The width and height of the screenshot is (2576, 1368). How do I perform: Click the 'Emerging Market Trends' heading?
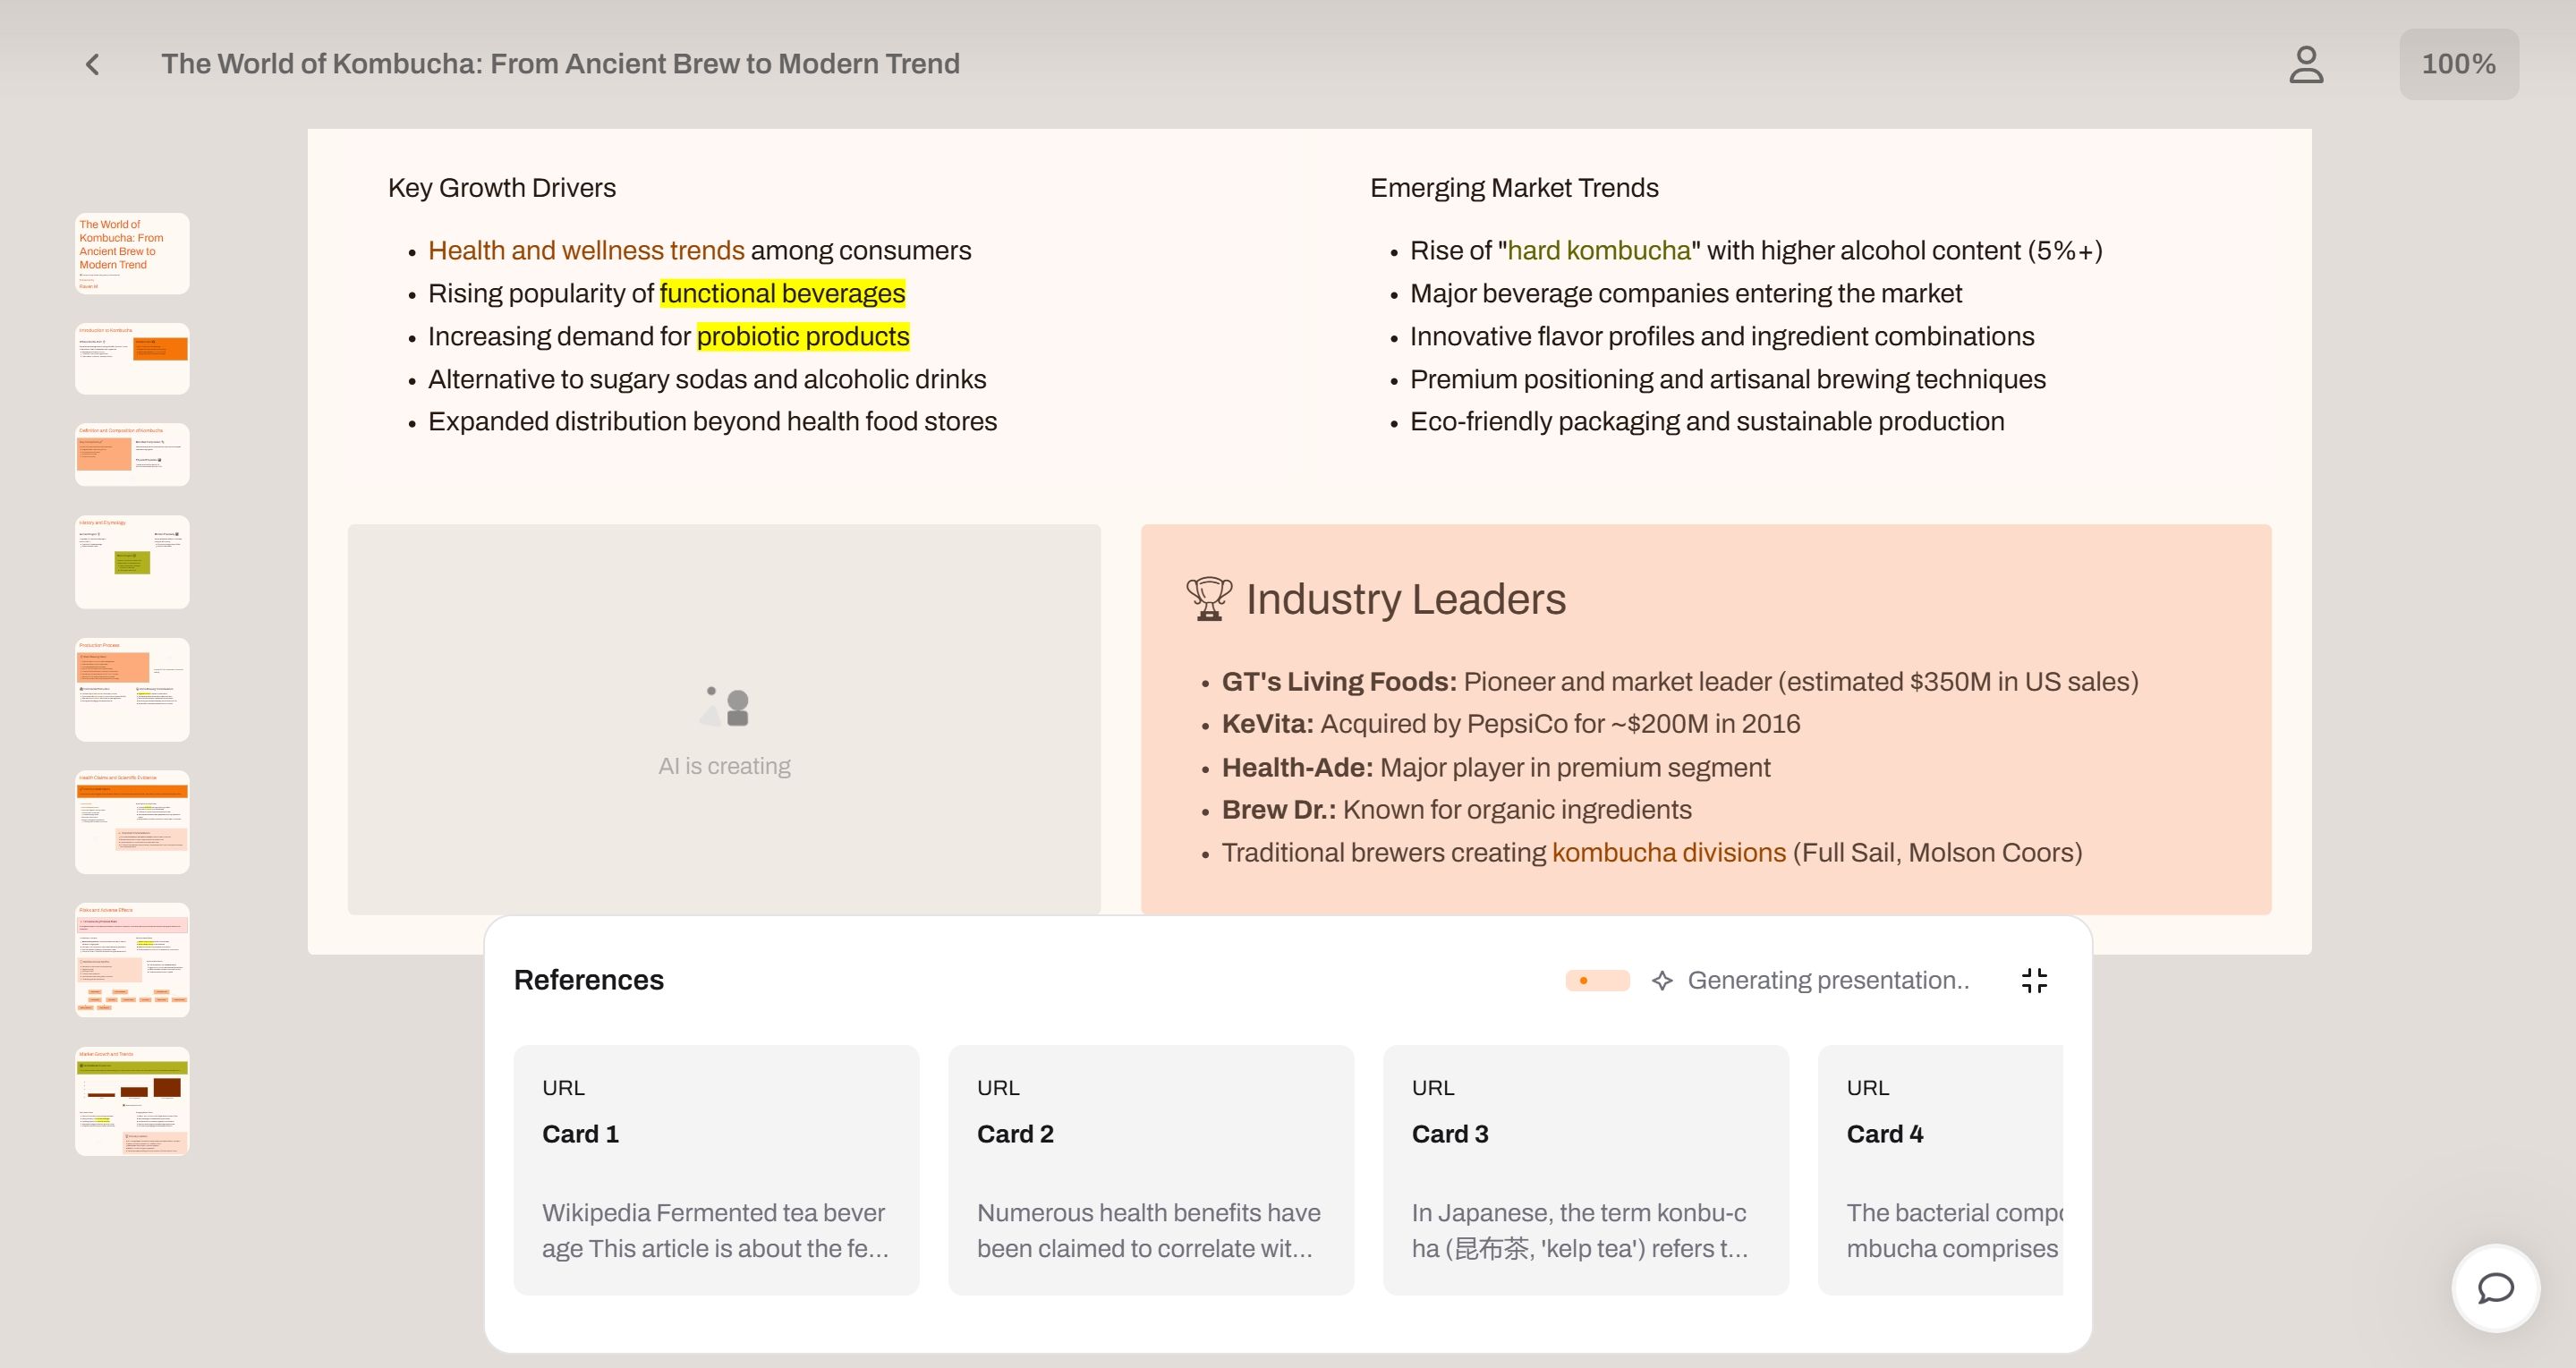point(1514,188)
